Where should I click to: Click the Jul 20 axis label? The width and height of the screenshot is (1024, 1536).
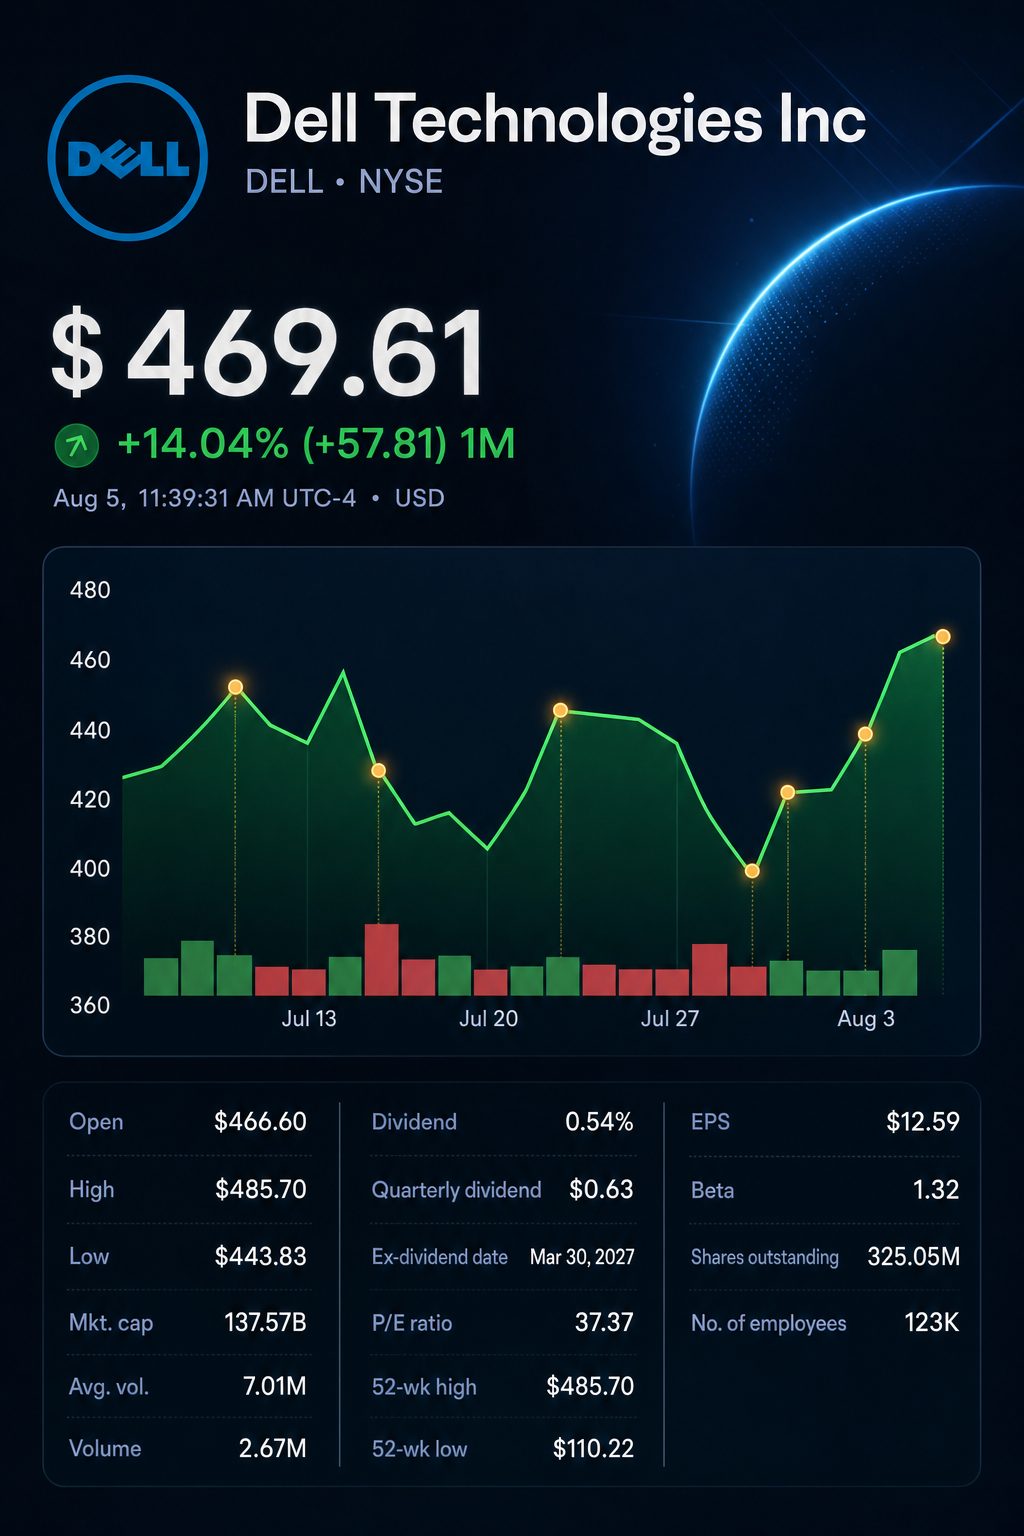coord(488,1019)
